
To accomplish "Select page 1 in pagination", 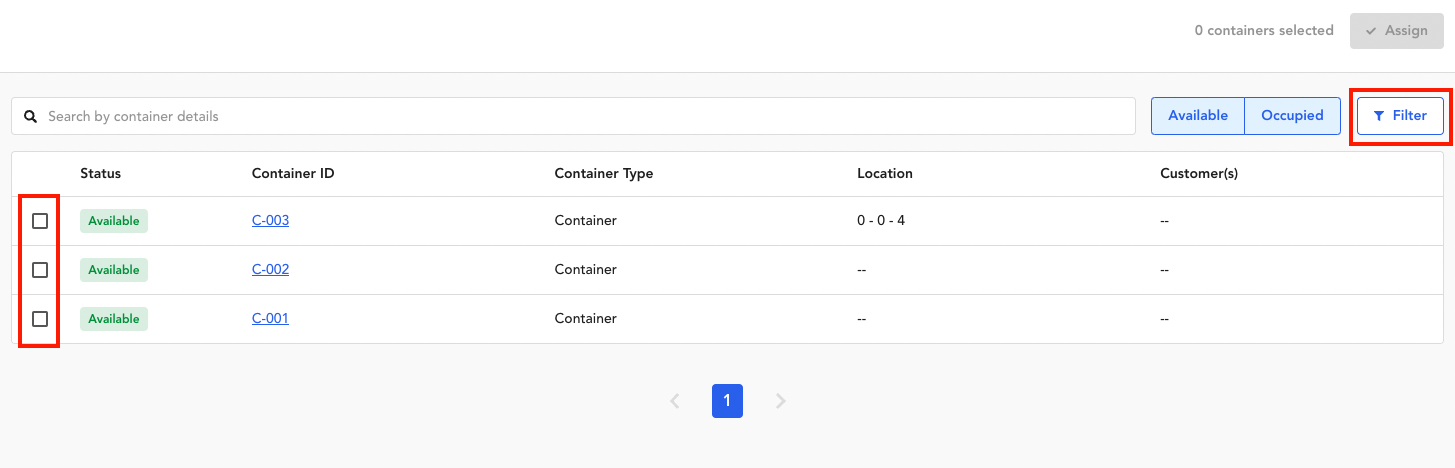I will 727,401.
